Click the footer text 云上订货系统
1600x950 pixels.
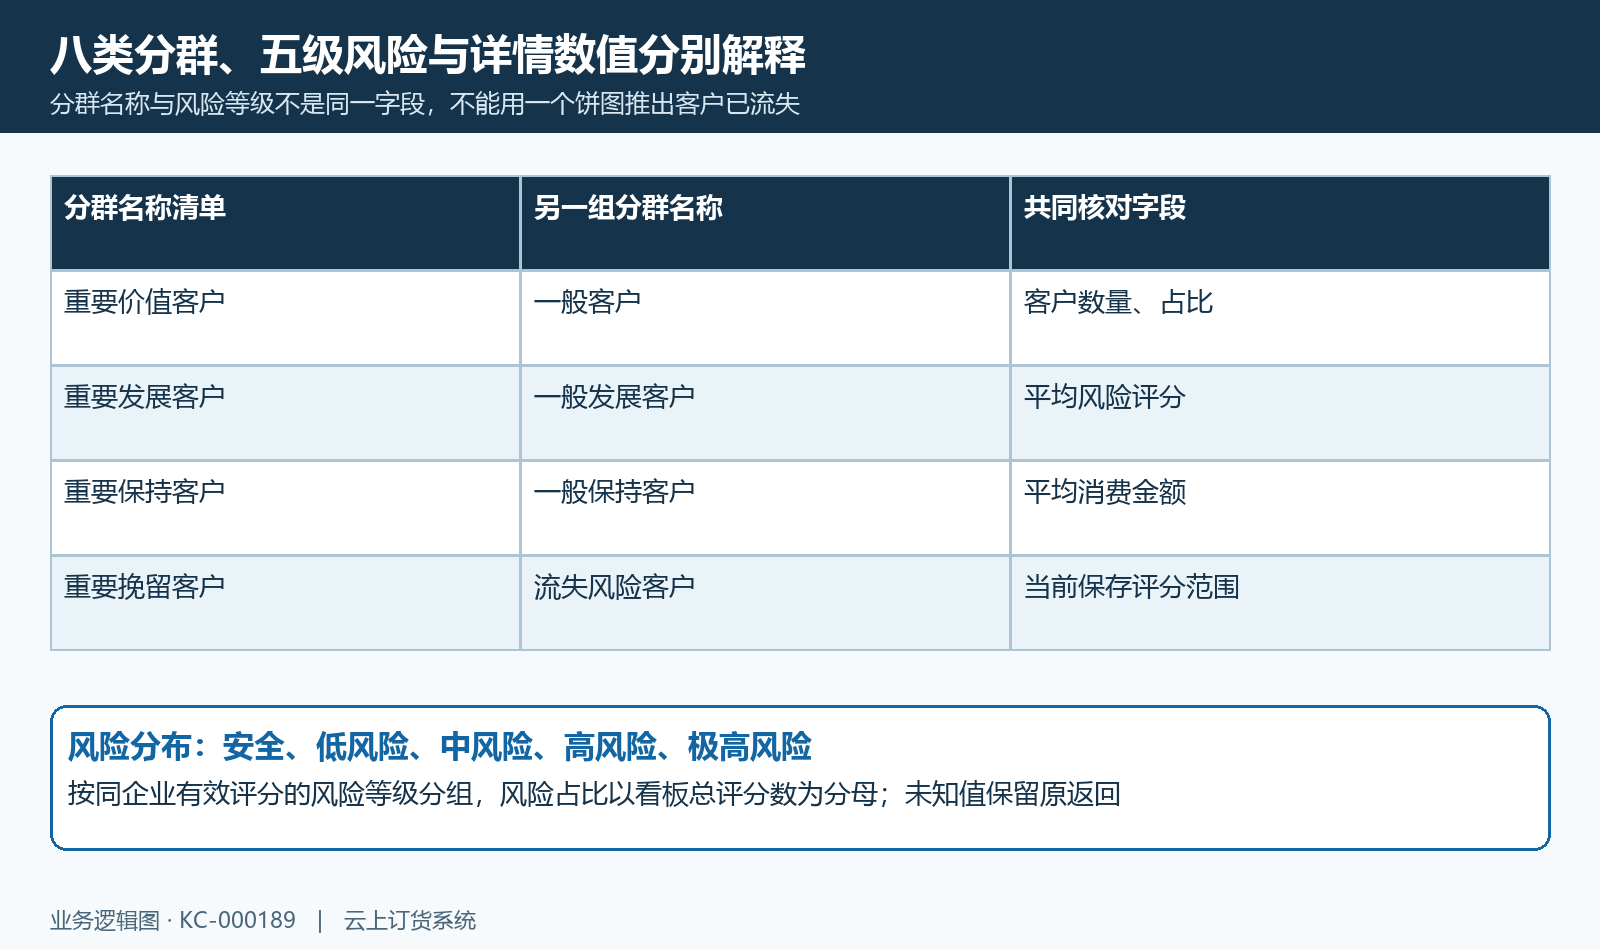pyautogui.click(x=410, y=920)
